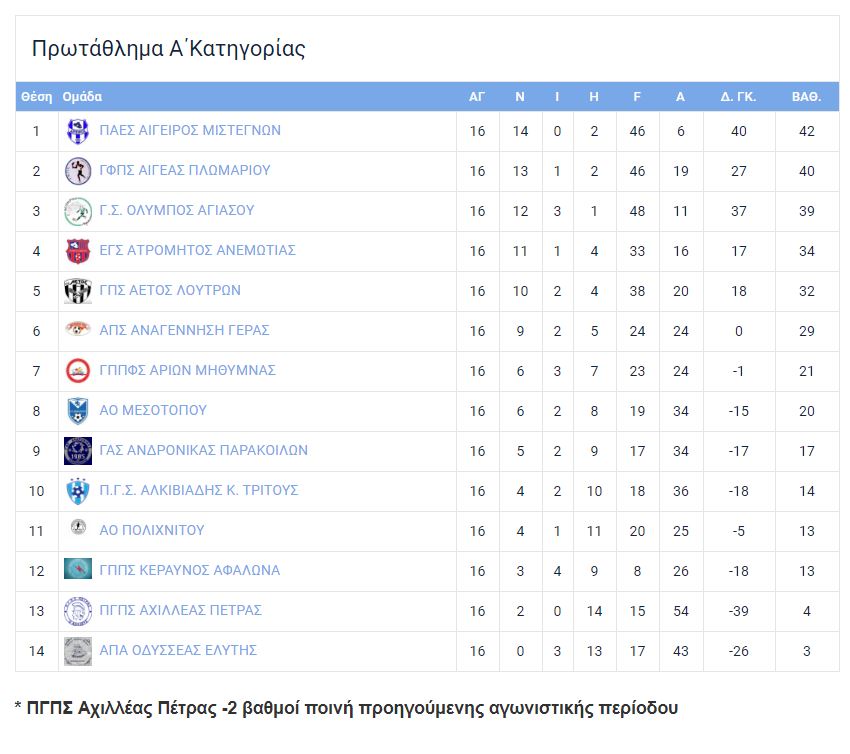Screen dimensions: 850x754
Task: Click the ΠΑΕΣ ΑΙΓΕΙΡΟΣ ΜΙΣΤΕΓΝΩΝ team logo
Action: coord(78,131)
